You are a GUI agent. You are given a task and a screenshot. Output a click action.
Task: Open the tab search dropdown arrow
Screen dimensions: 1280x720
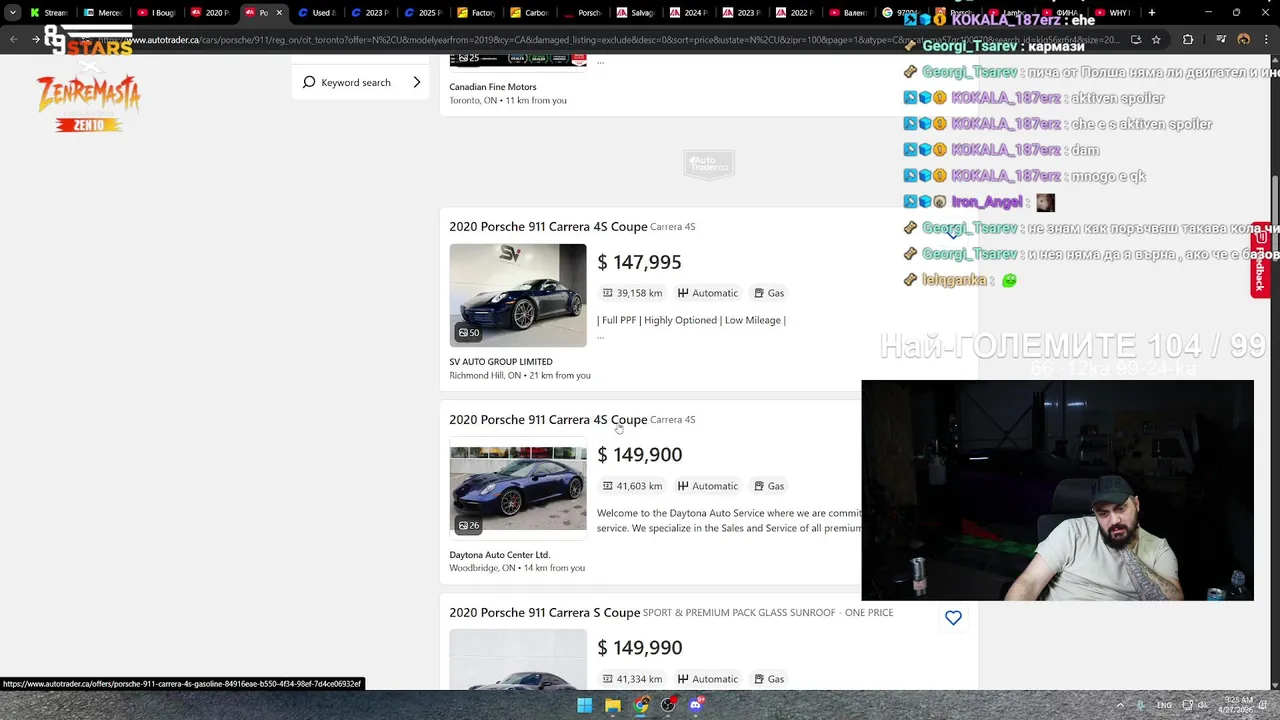pyautogui.click(x=12, y=13)
